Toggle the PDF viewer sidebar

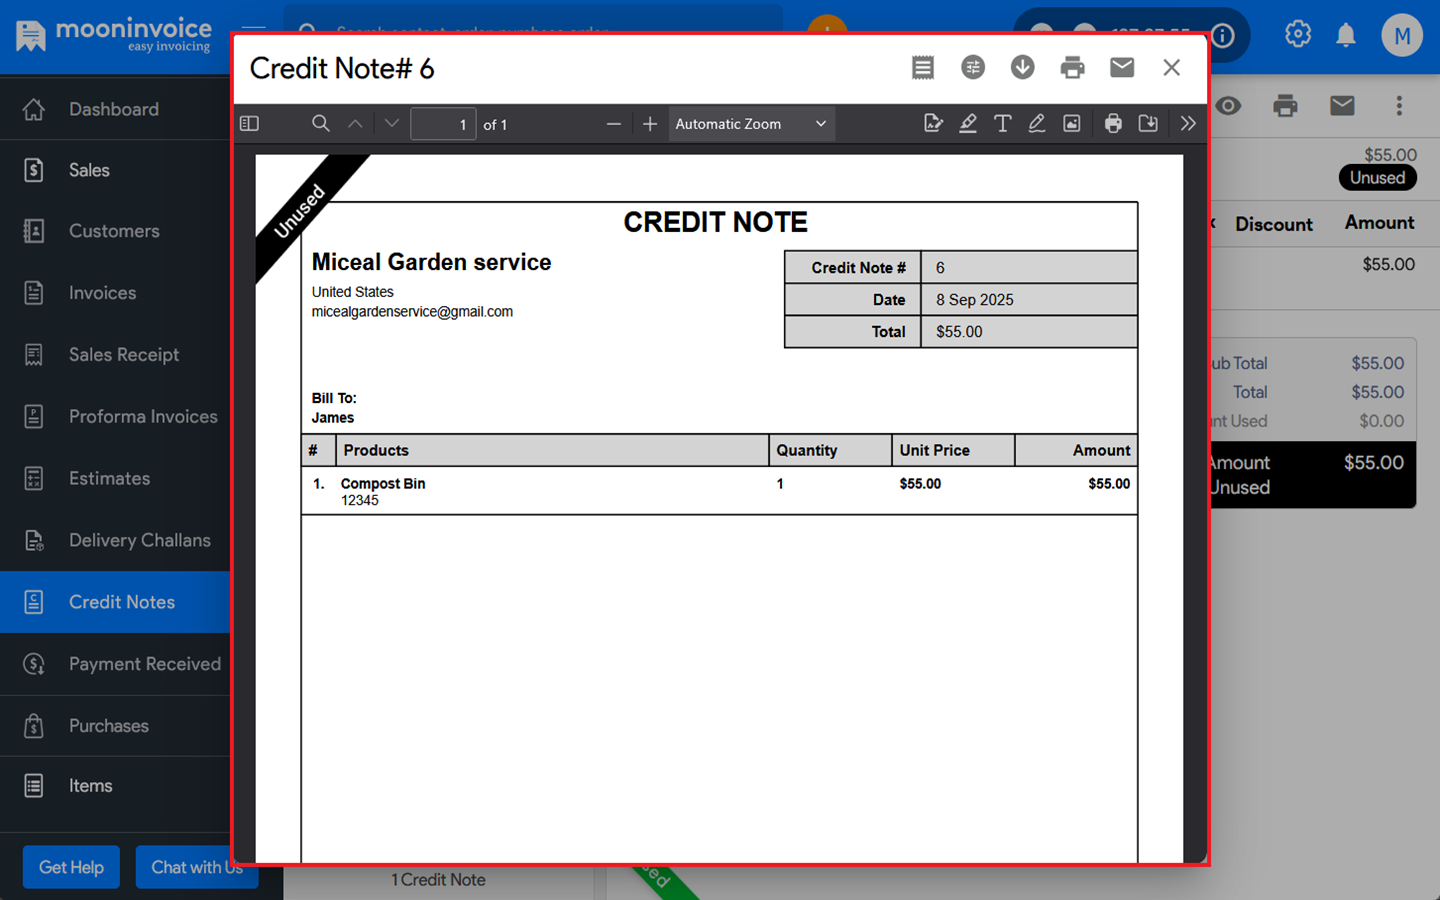[x=250, y=124]
